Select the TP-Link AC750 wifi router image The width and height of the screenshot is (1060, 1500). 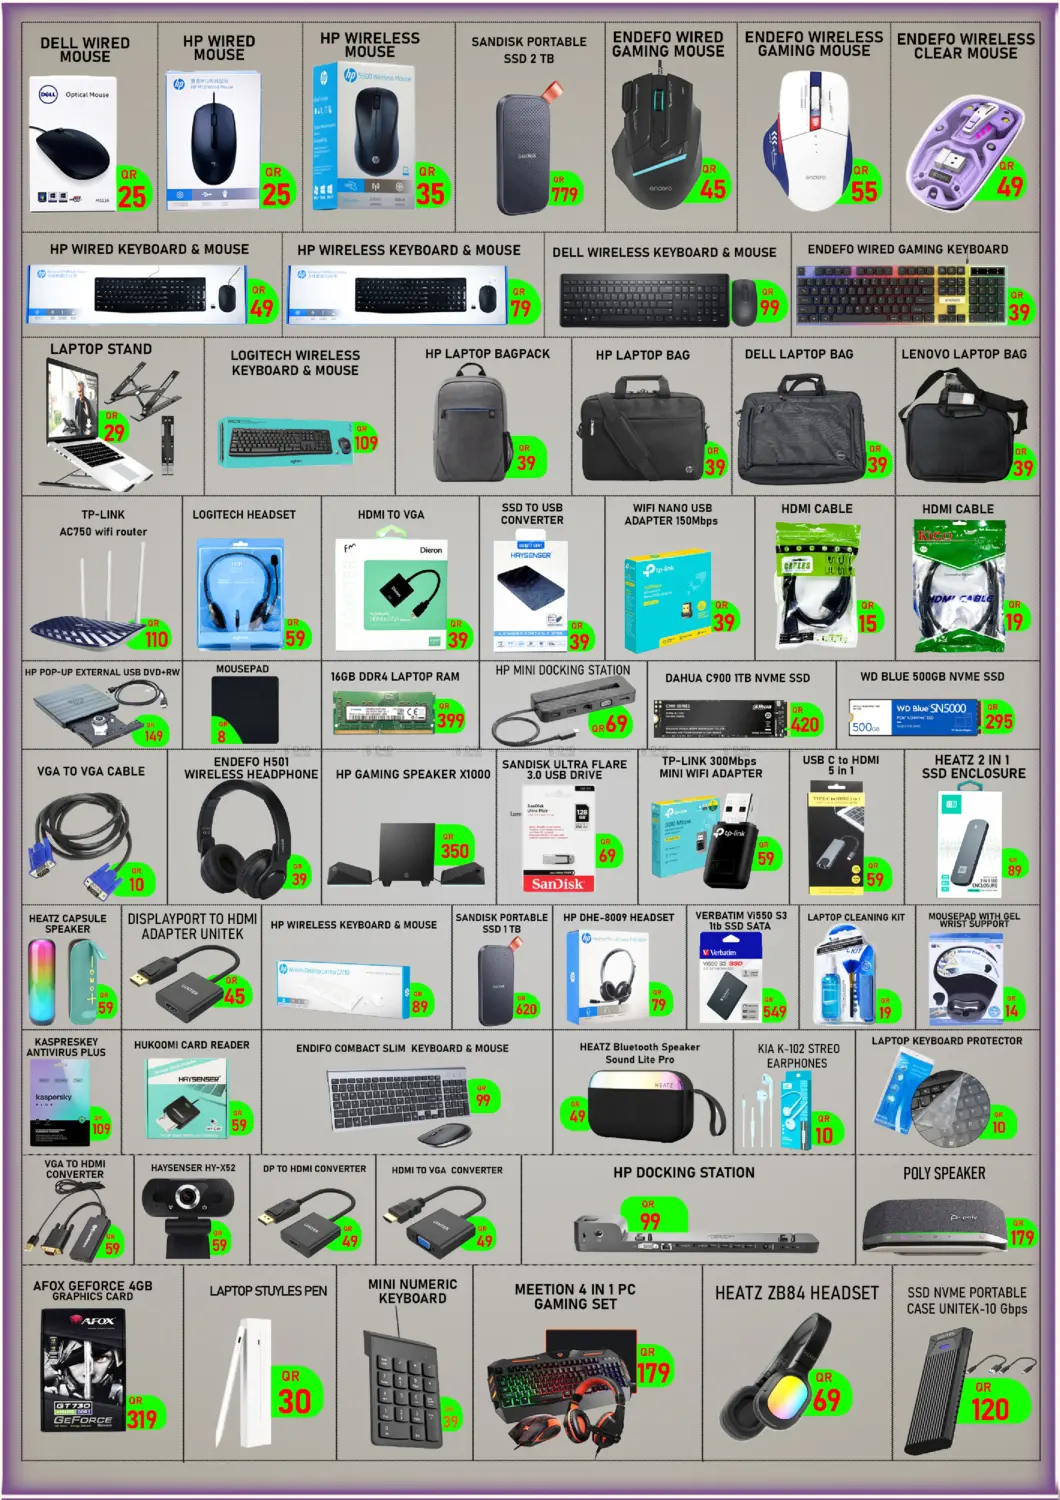(88, 596)
